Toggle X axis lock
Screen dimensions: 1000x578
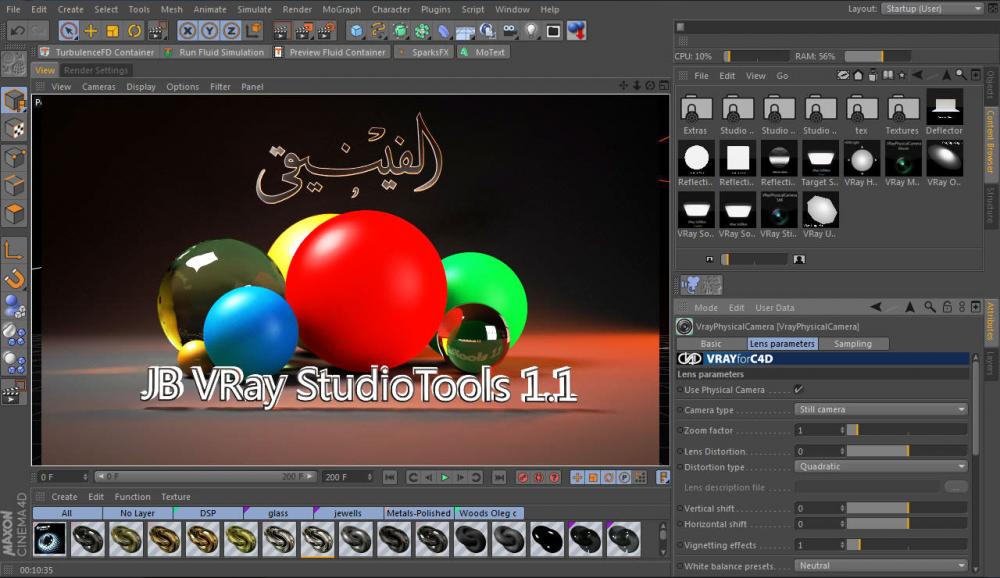(x=187, y=31)
